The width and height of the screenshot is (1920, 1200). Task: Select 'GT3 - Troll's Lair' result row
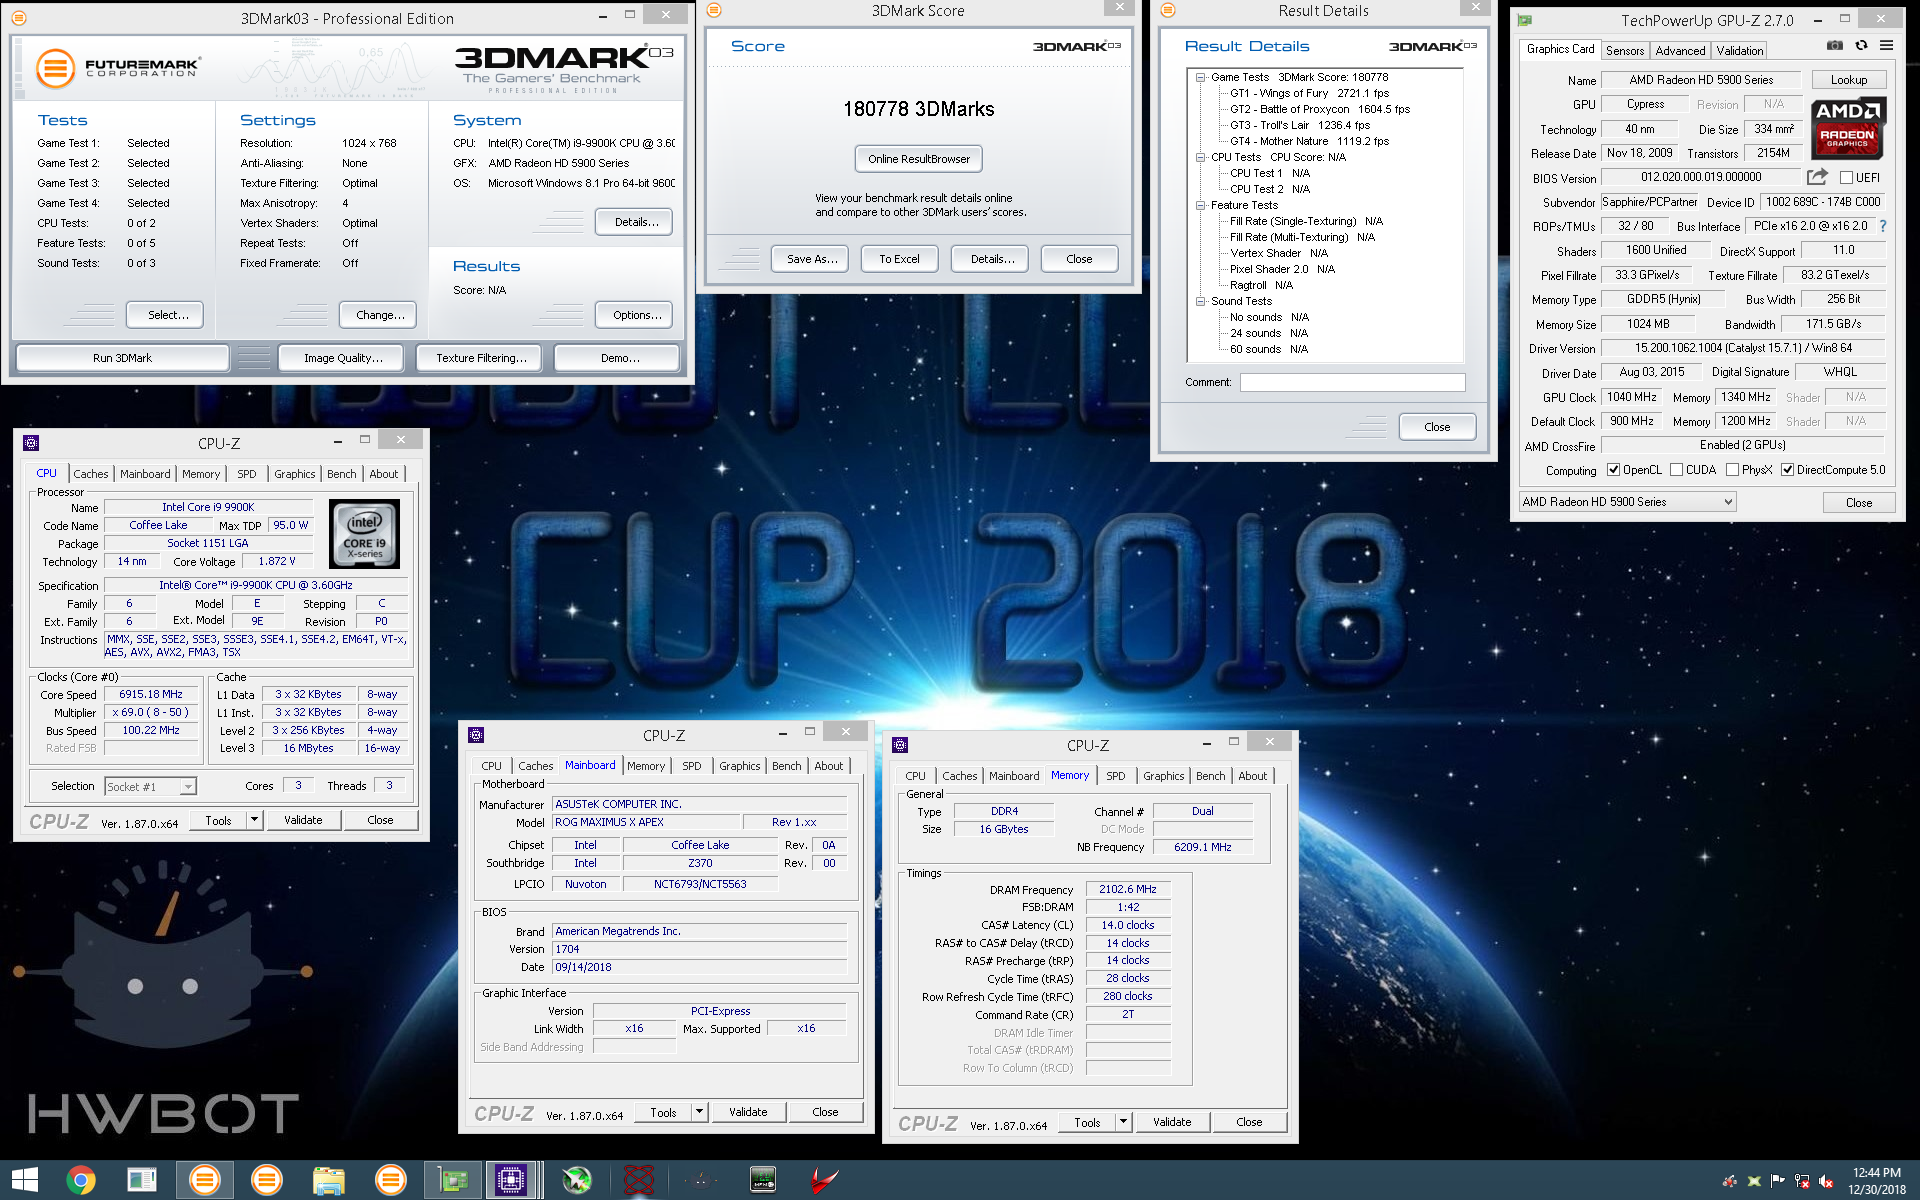tap(1300, 125)
